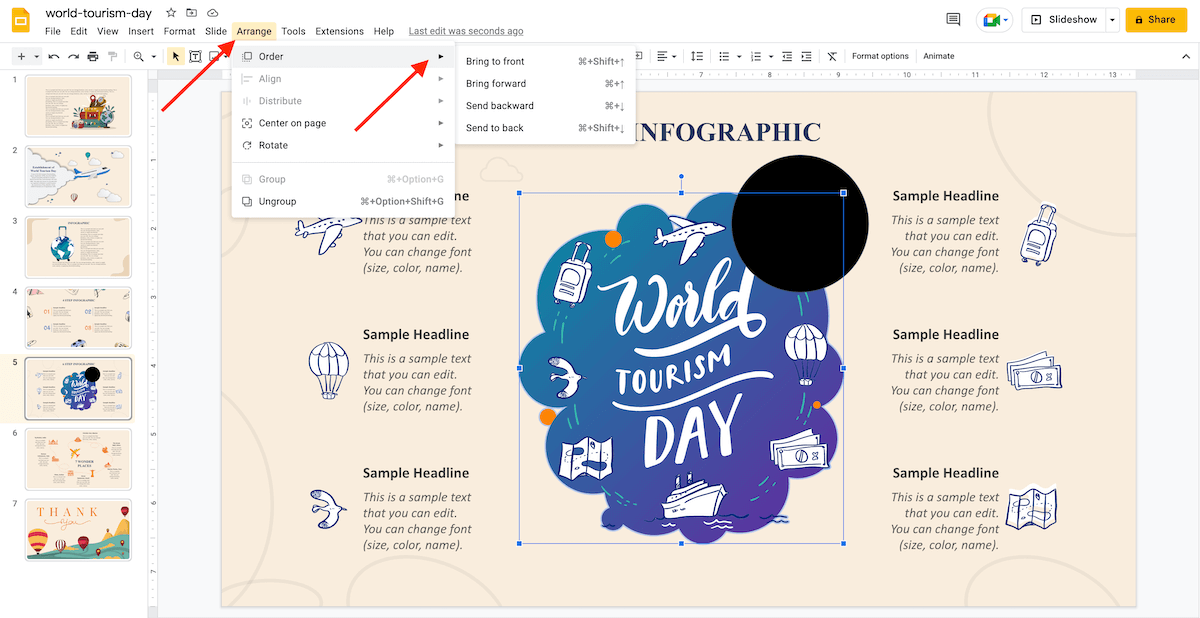This screenshot has height=618, width=1200.
Task: Click the black circle shape on slide
Action: click(800, 224)
